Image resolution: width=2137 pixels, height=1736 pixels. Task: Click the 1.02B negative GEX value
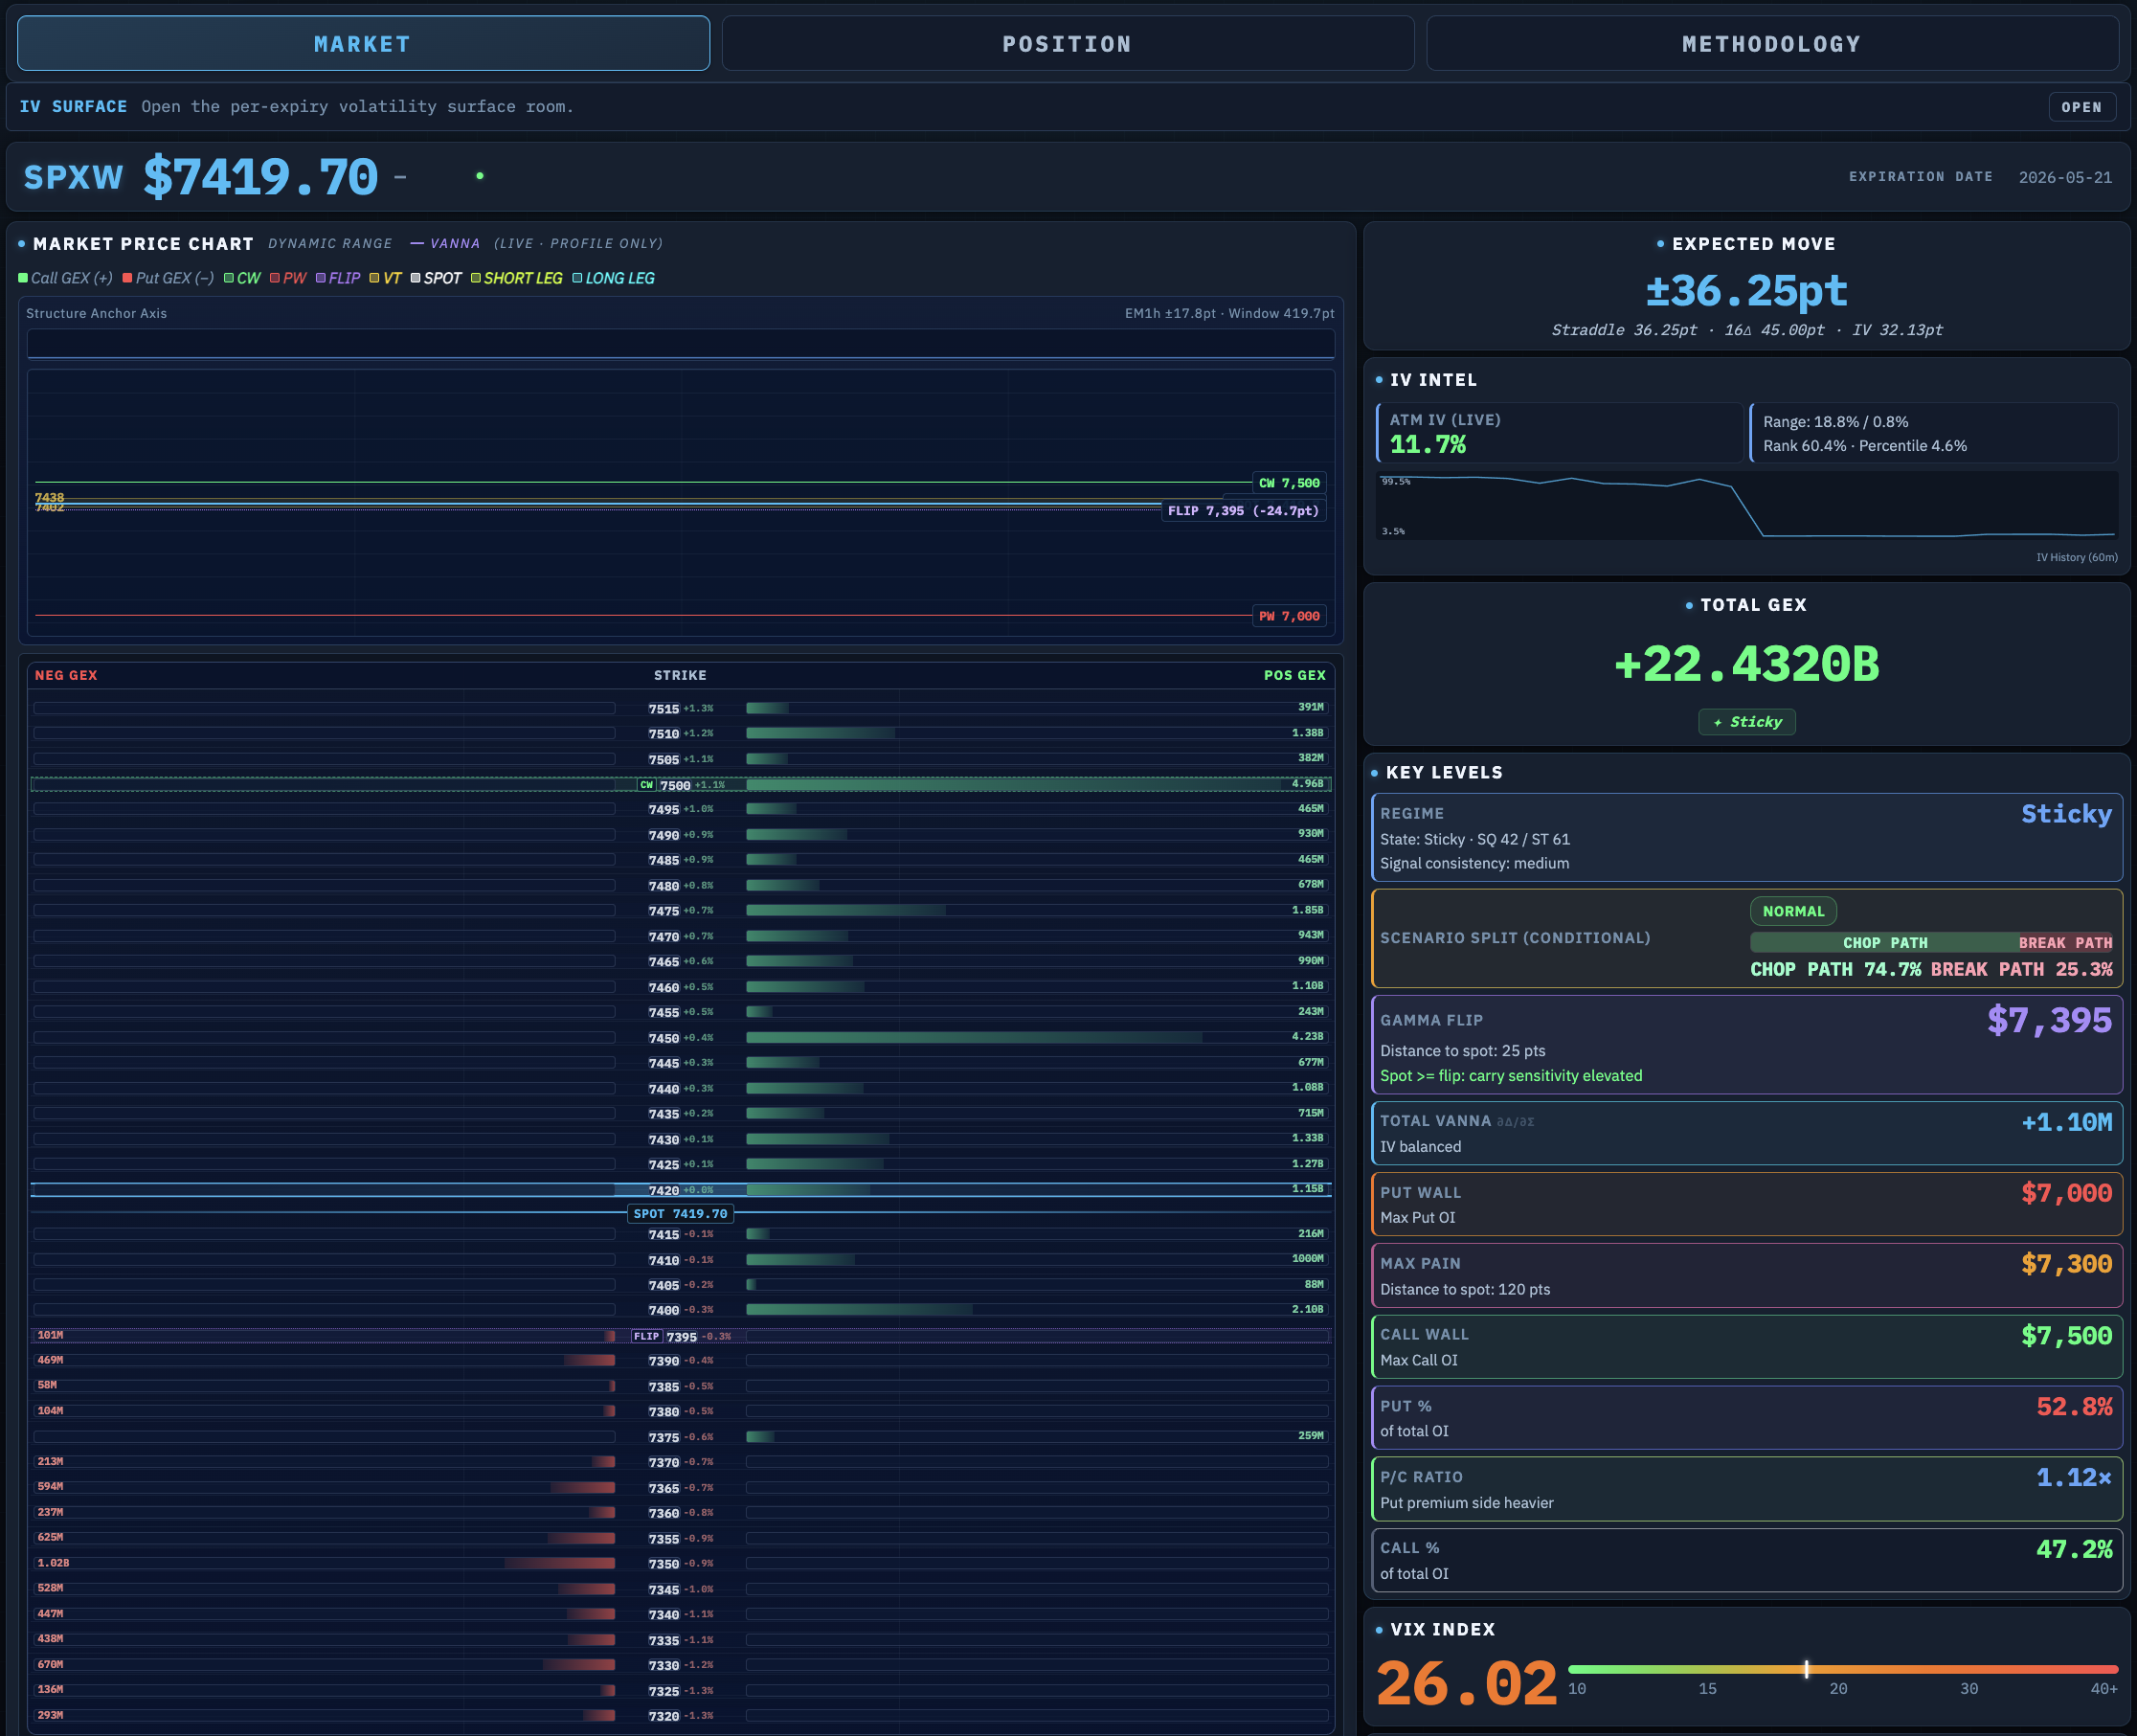click(x=53, y=1563)
